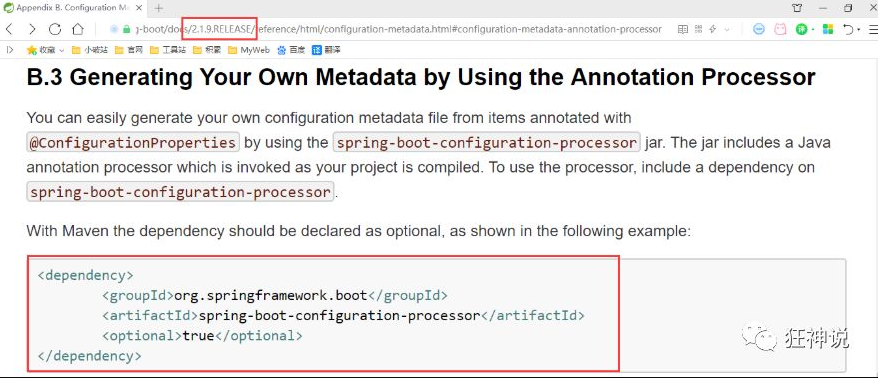
Task: Select the Appendix B. Configuration tab
Action: (73, 8)
